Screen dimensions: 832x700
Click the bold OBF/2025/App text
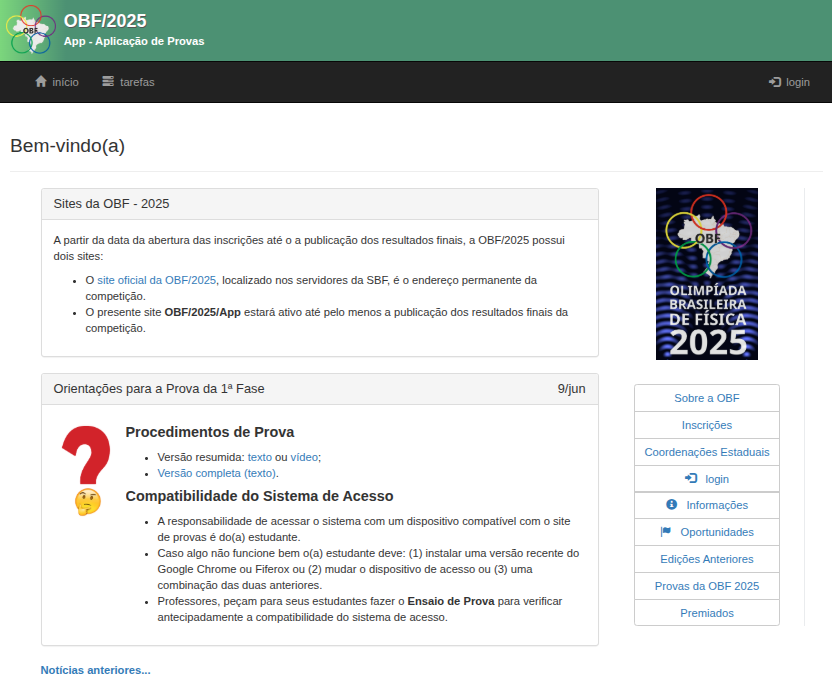(x=203, y=312)
